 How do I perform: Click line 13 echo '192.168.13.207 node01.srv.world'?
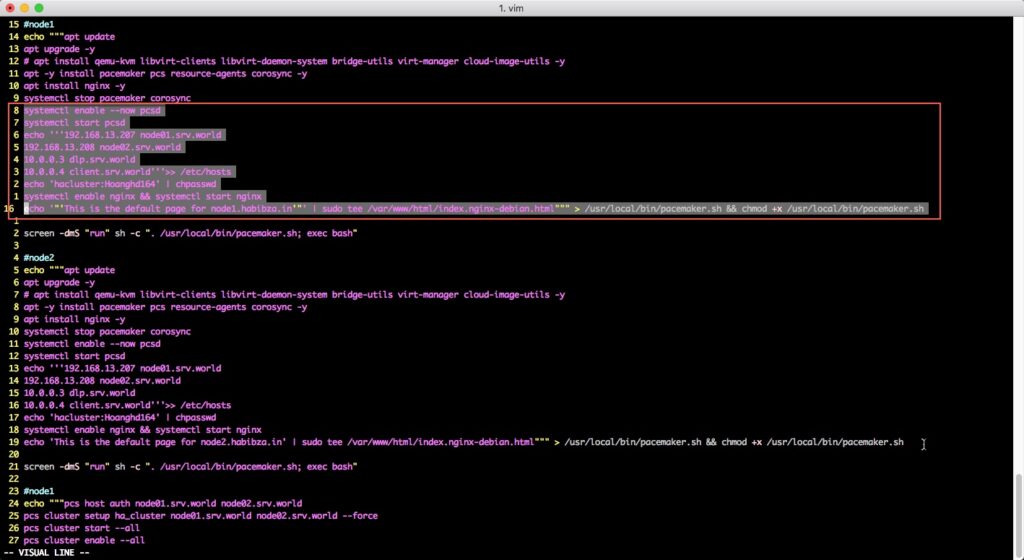[x=123, y=368]
